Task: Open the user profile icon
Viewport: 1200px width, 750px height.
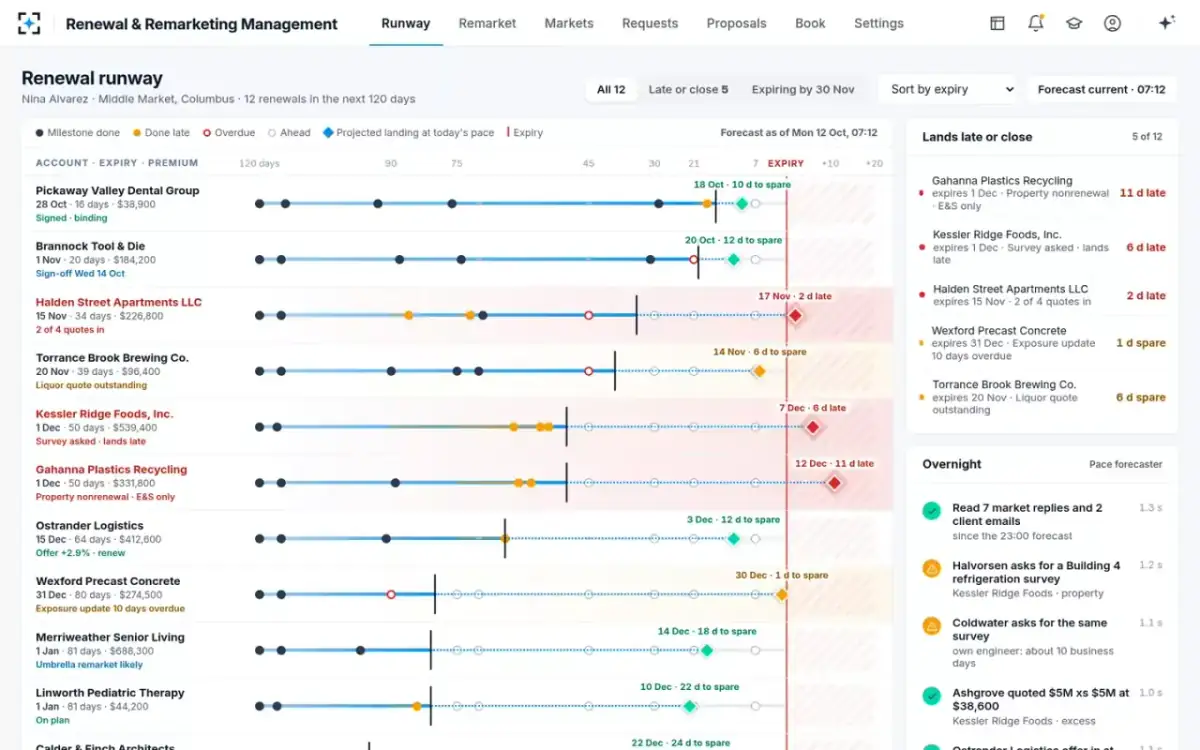Action: 1112,23
